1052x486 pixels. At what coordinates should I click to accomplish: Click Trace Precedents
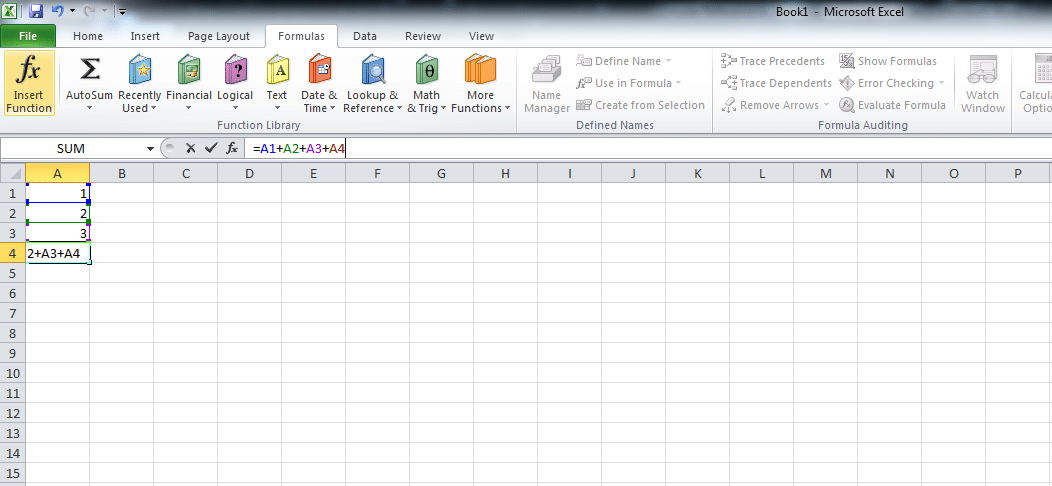[x=773, y=61]
